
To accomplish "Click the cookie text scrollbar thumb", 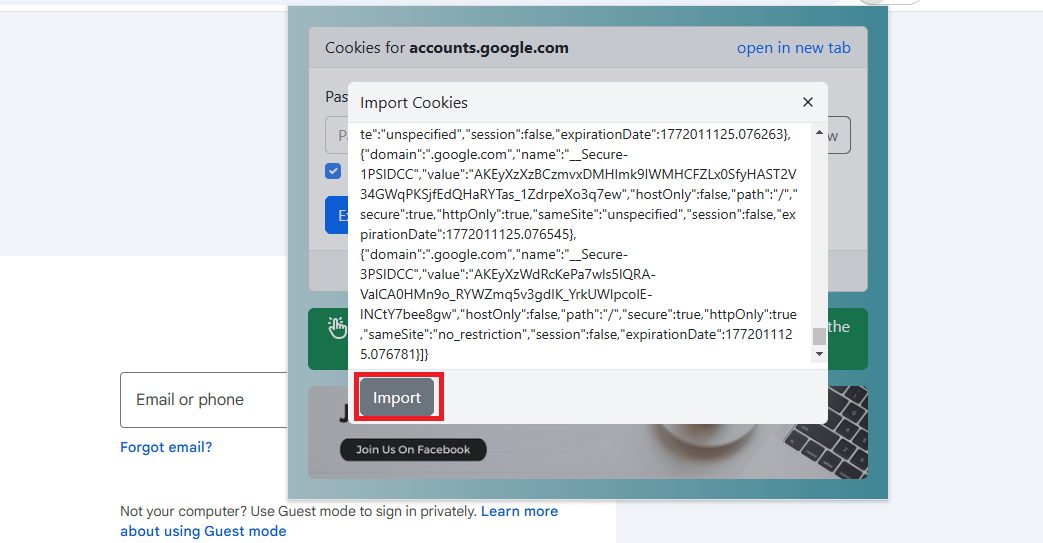I will (820, 336).
